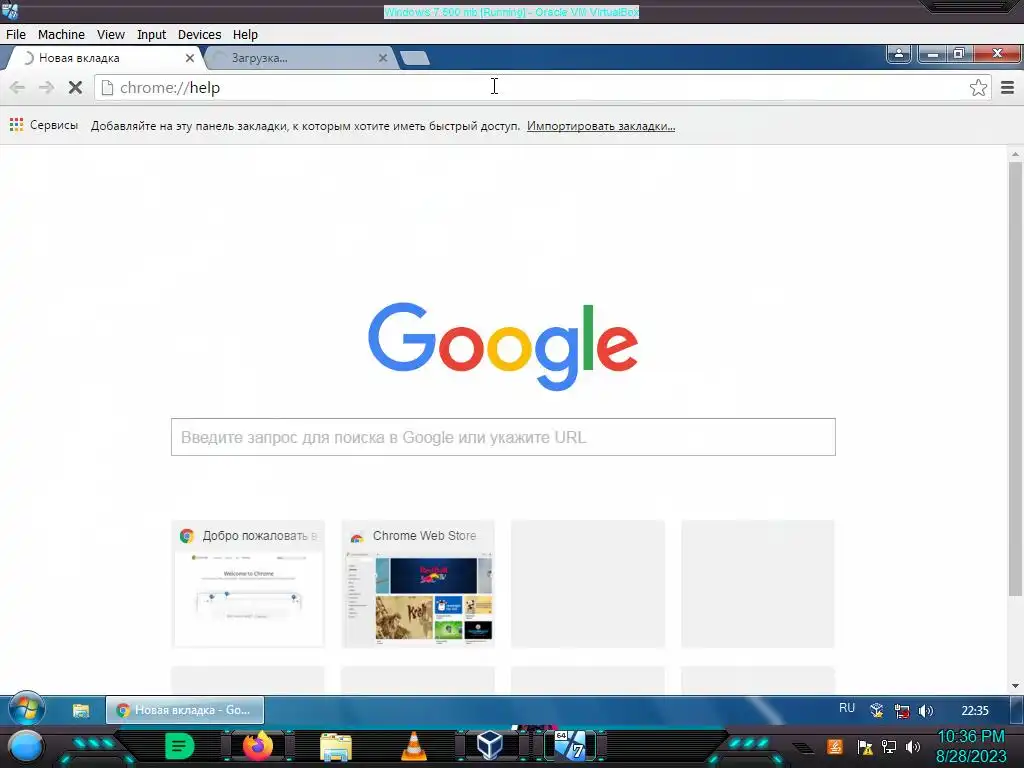Open Chrome user profile button
This screenshot has width=1024, height=768.
[x=899, y=54]
